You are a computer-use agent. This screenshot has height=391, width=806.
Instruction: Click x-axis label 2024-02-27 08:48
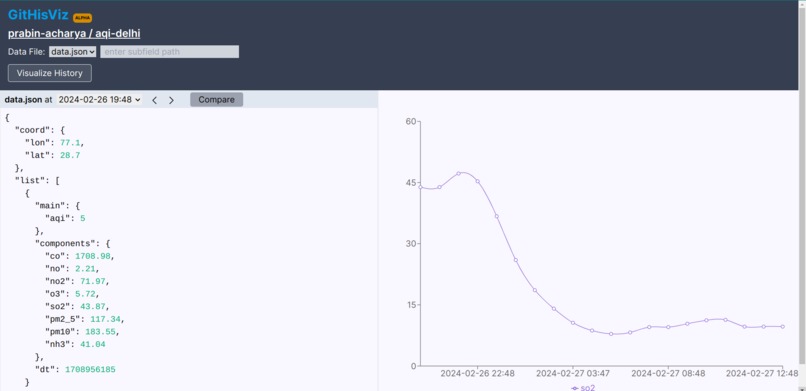[x=667, y=374]
